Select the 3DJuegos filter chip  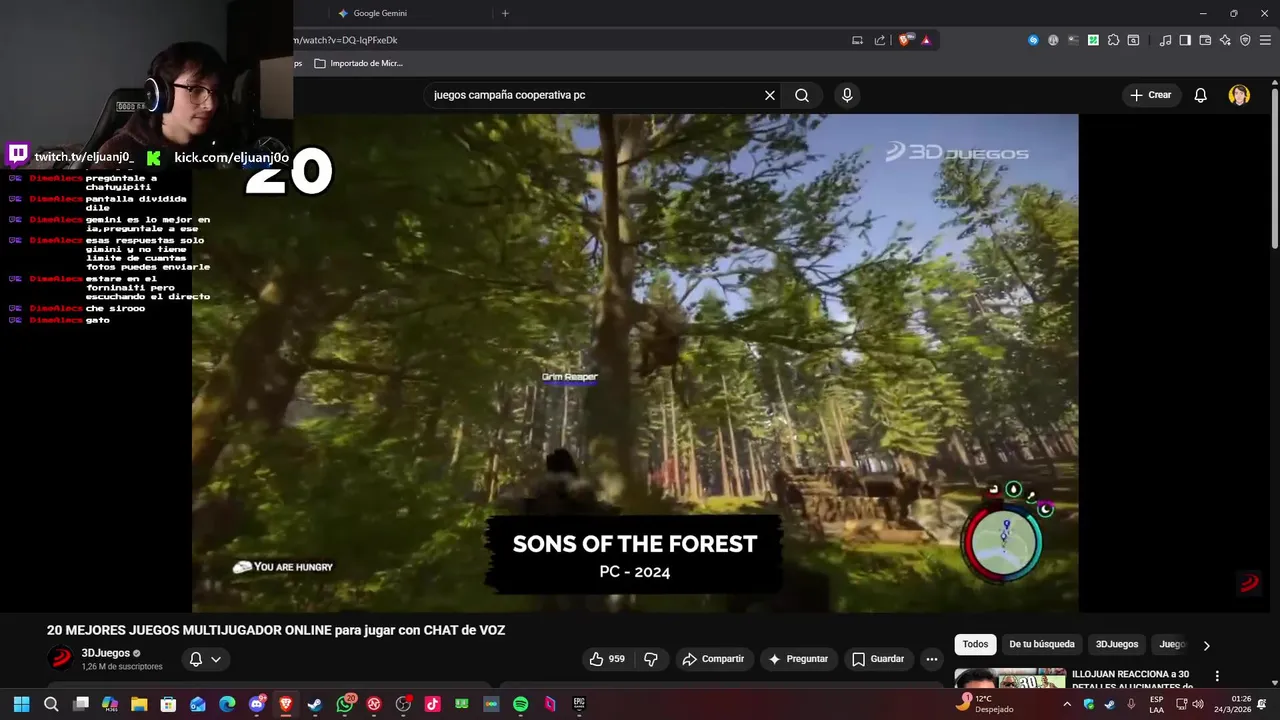click(x=1117, y=645)
